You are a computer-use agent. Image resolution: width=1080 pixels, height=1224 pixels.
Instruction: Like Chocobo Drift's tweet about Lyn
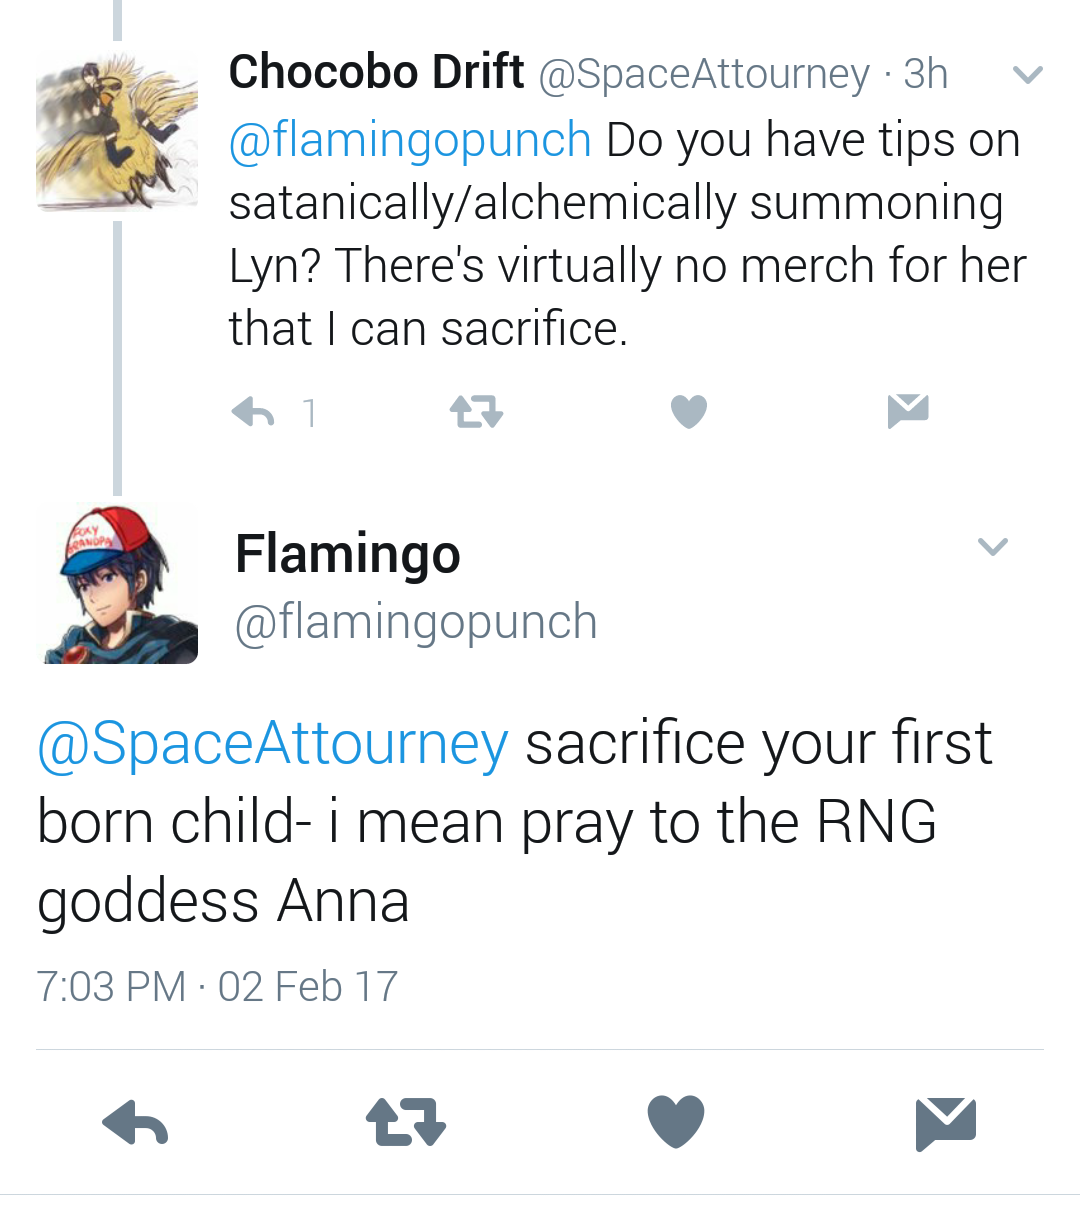(688, 411)
